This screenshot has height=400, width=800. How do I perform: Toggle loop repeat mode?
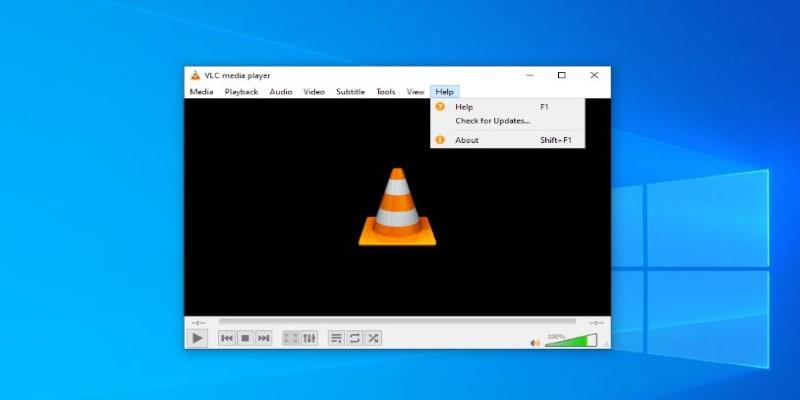(354, 339)
